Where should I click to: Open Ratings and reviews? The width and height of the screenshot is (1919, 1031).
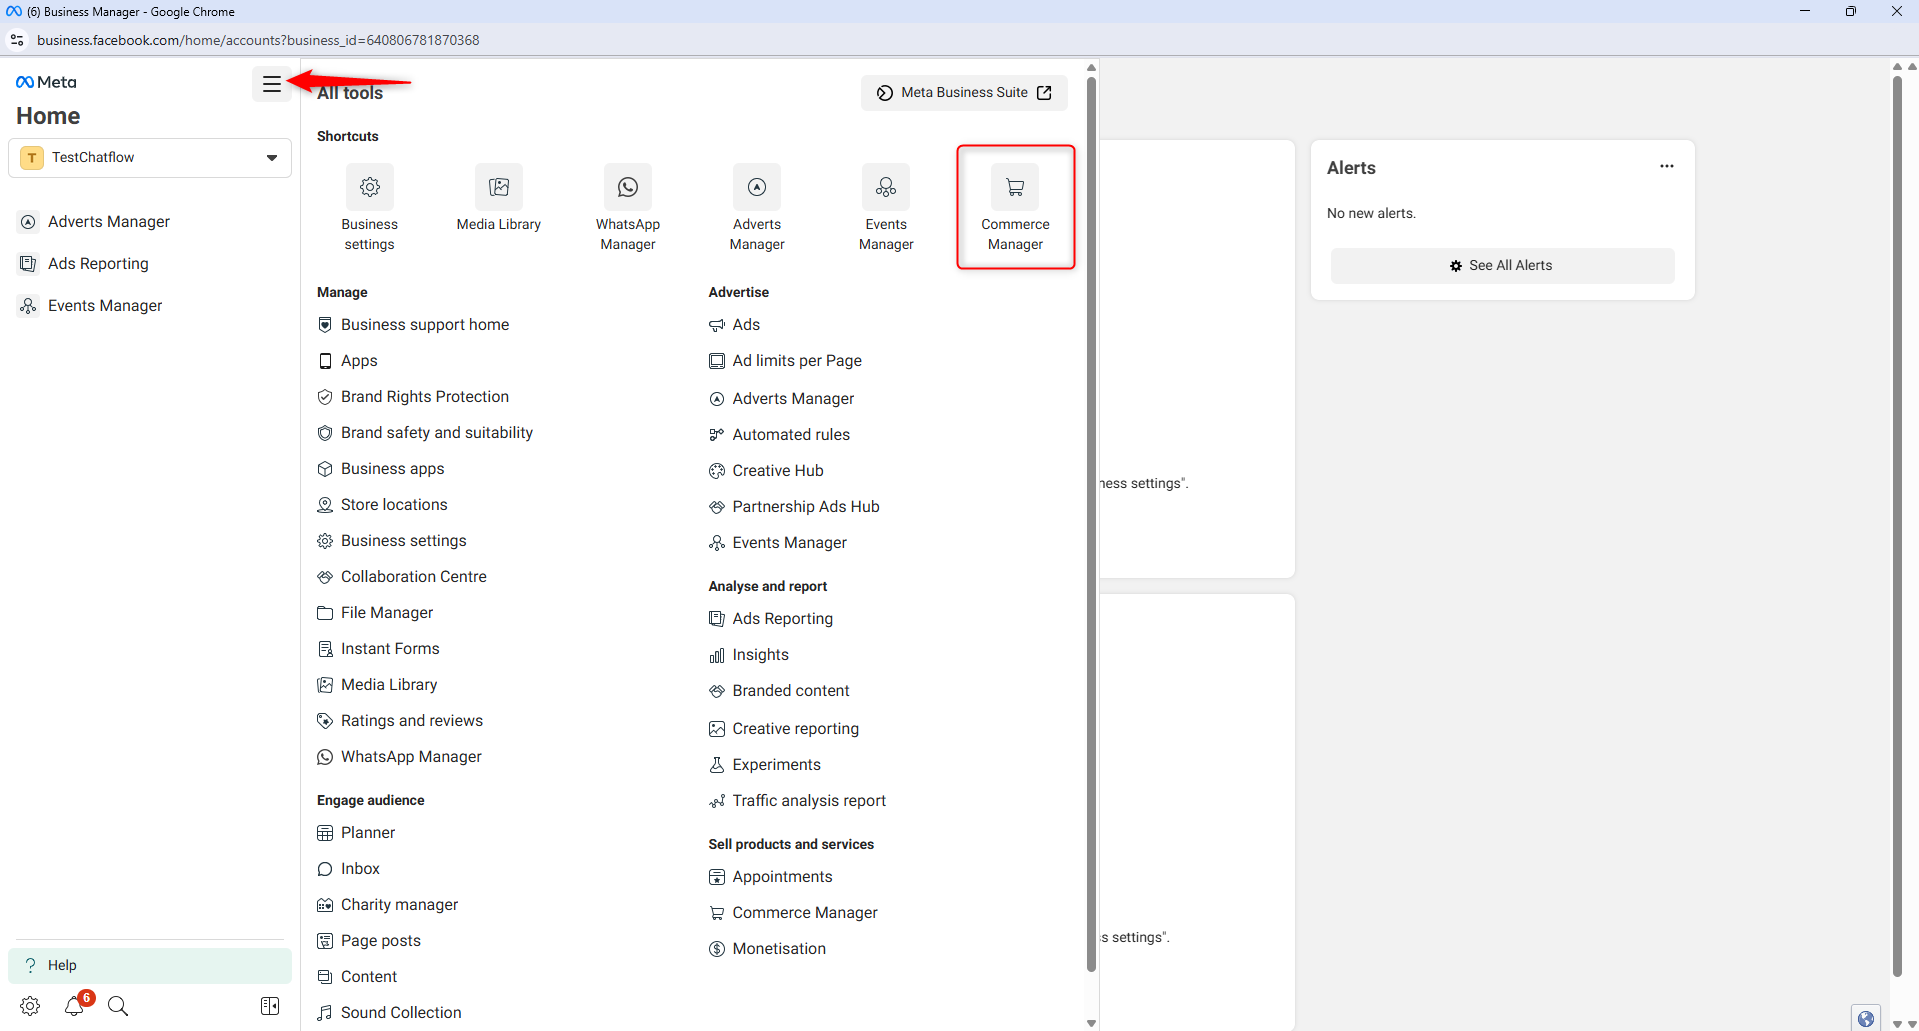coord(400,721)
